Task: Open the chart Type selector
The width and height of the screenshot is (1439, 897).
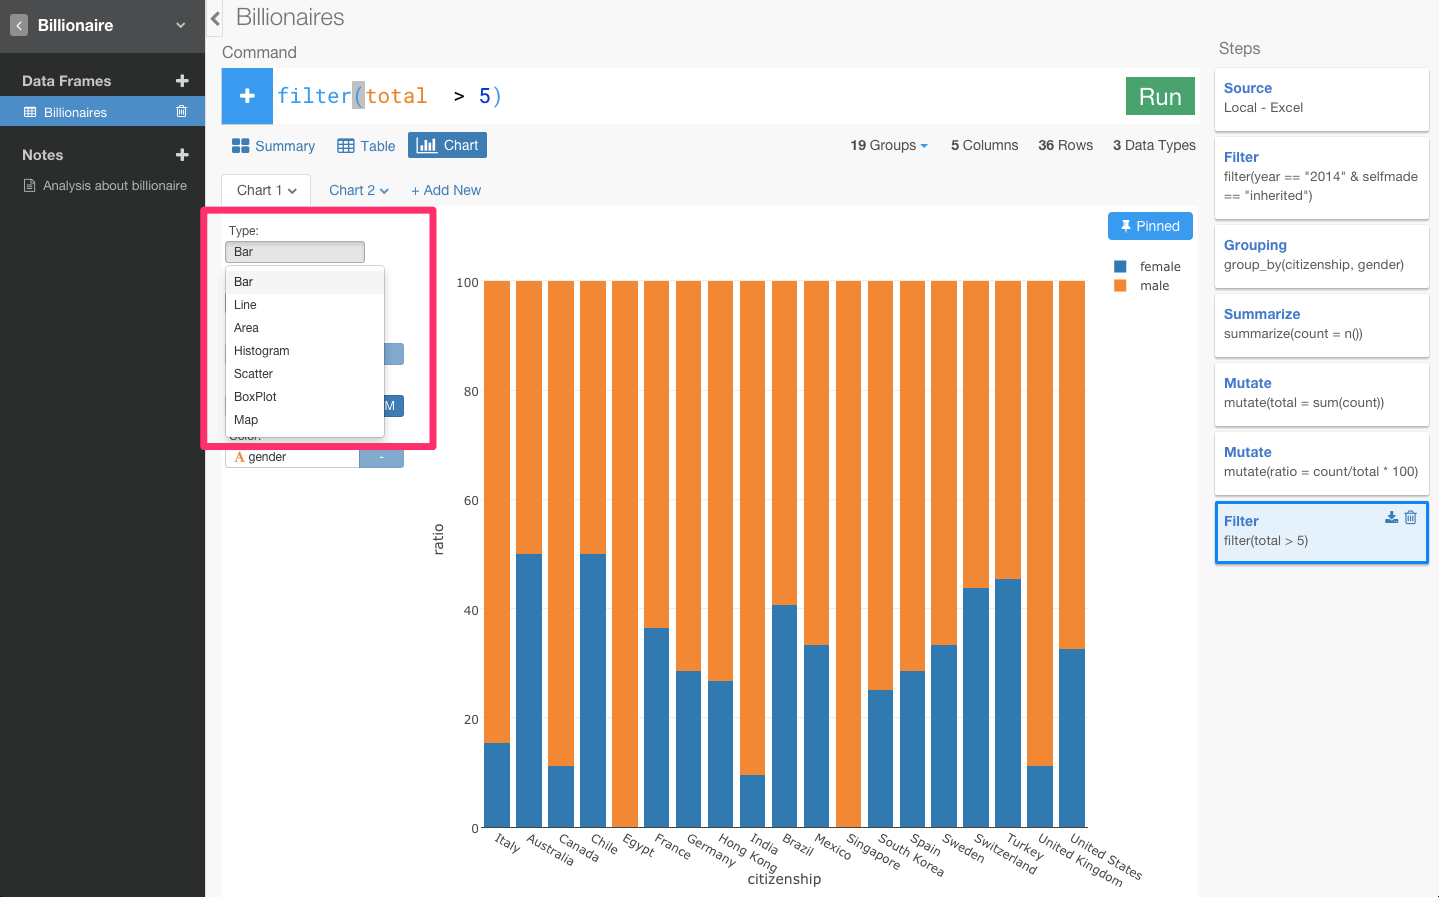Action: [295, 252]
